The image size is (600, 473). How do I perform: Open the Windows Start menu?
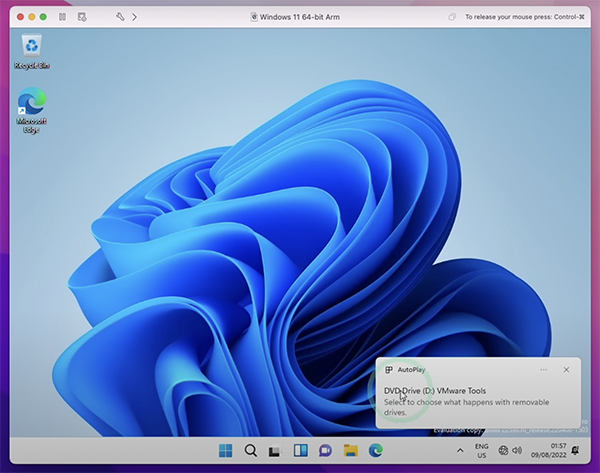pos(225,450)
